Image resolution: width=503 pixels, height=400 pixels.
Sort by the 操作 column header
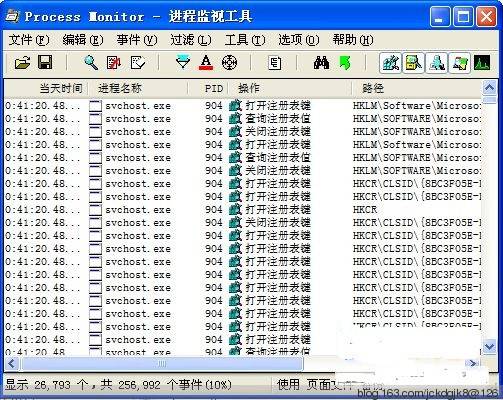coord(290,89)
